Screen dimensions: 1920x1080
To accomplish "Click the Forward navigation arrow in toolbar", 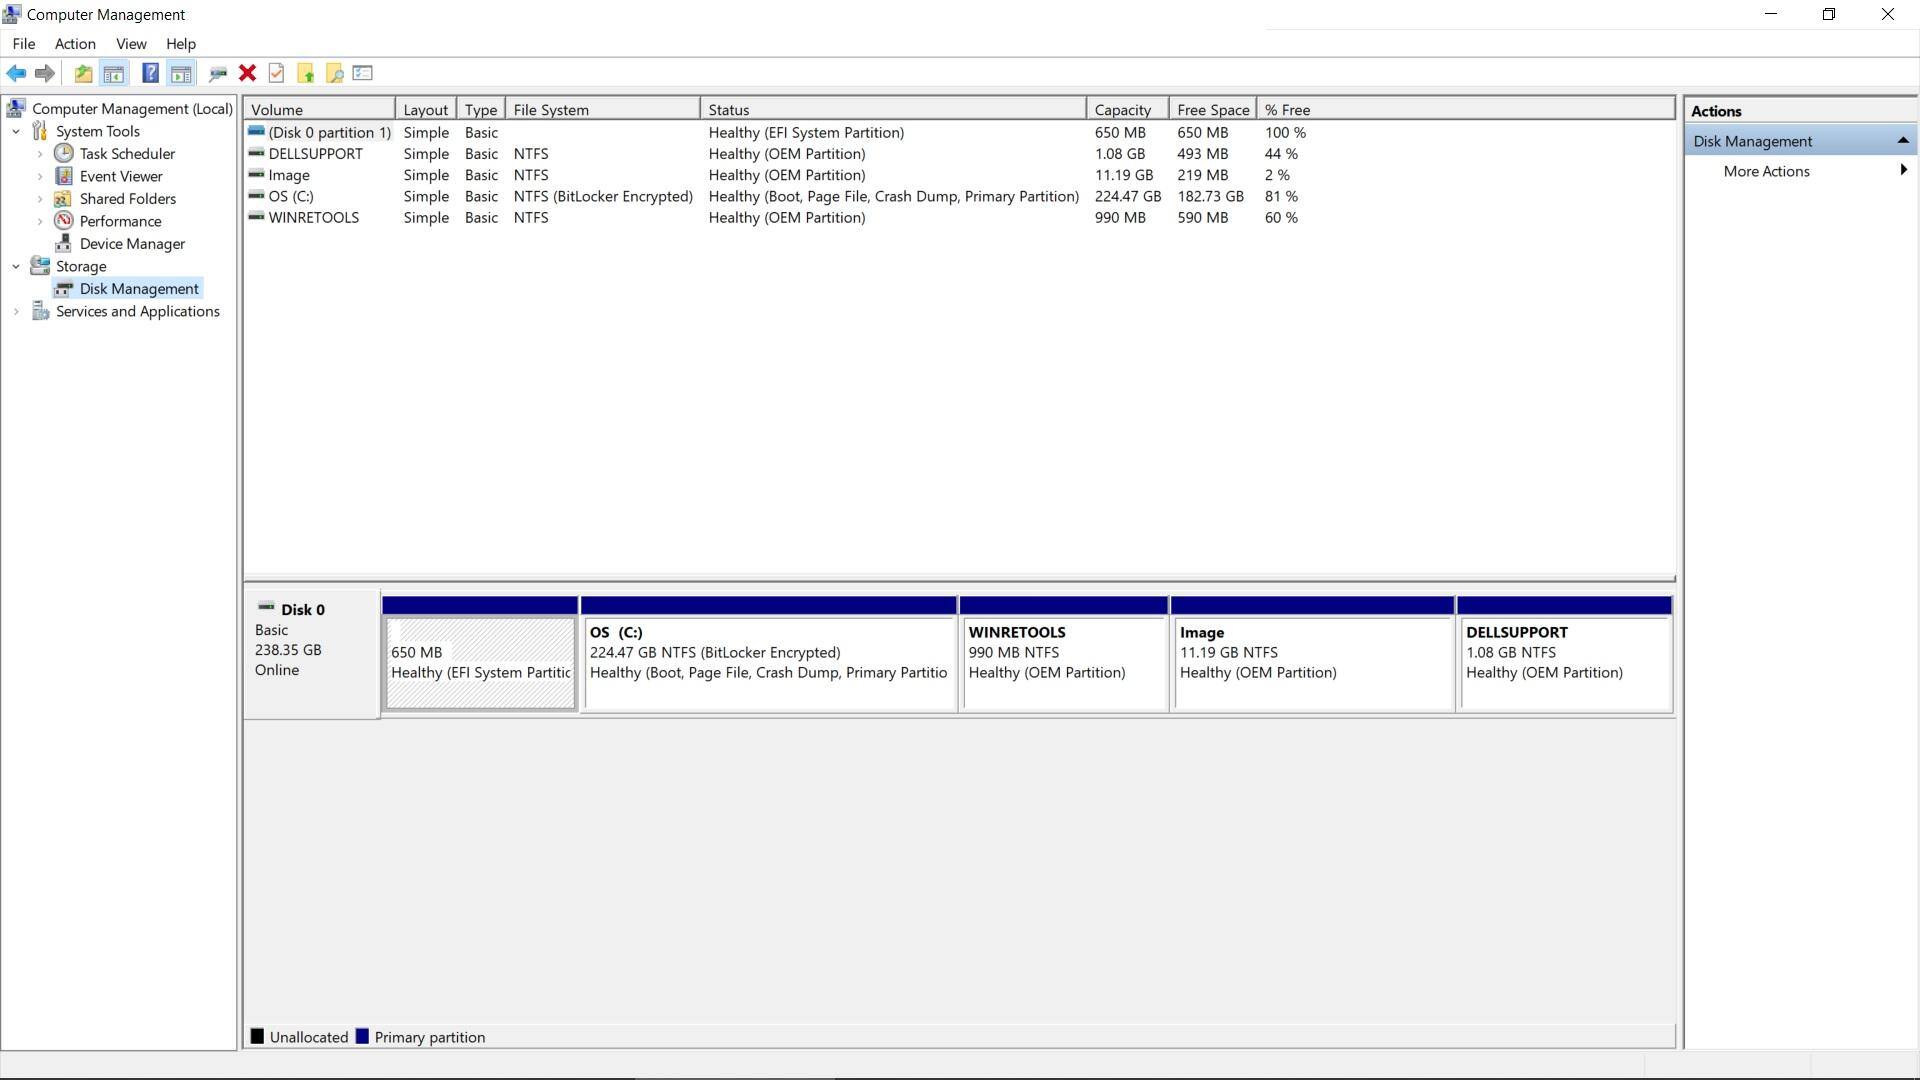I will tap(45, 72).
